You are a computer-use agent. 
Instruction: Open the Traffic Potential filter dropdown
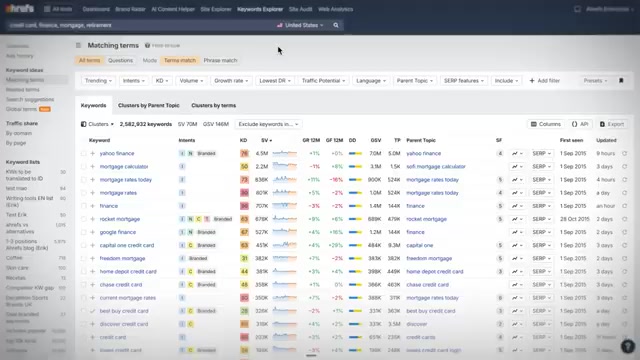tap(323, 81)
